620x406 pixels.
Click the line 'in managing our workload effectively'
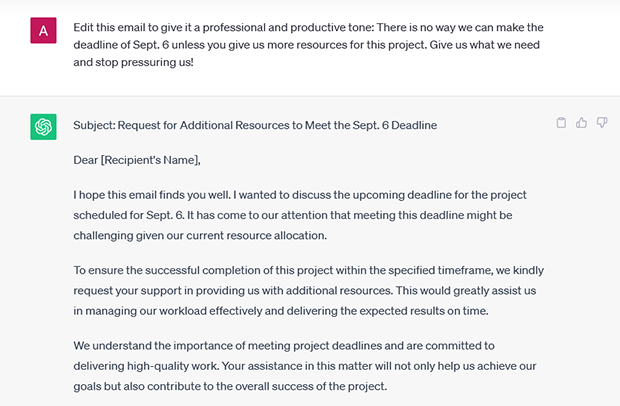pyautogui.click(x=281, y=311)
